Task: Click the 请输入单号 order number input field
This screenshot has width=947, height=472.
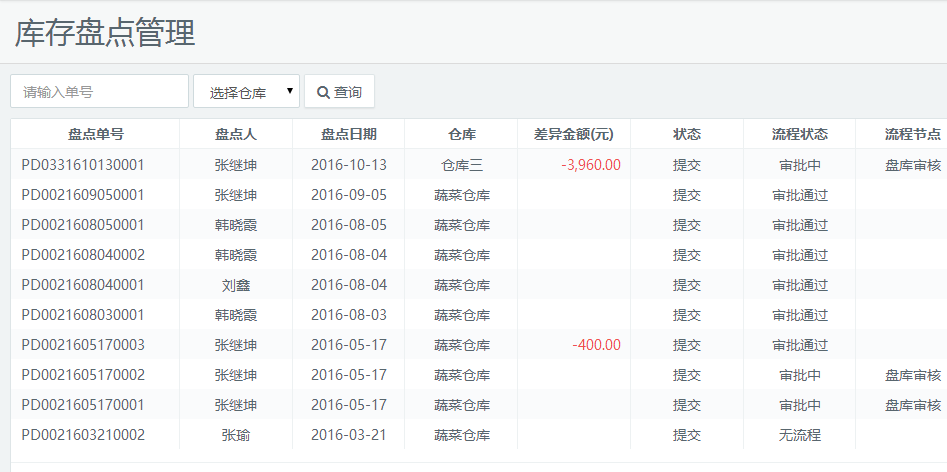Action: tap(99, 91)
